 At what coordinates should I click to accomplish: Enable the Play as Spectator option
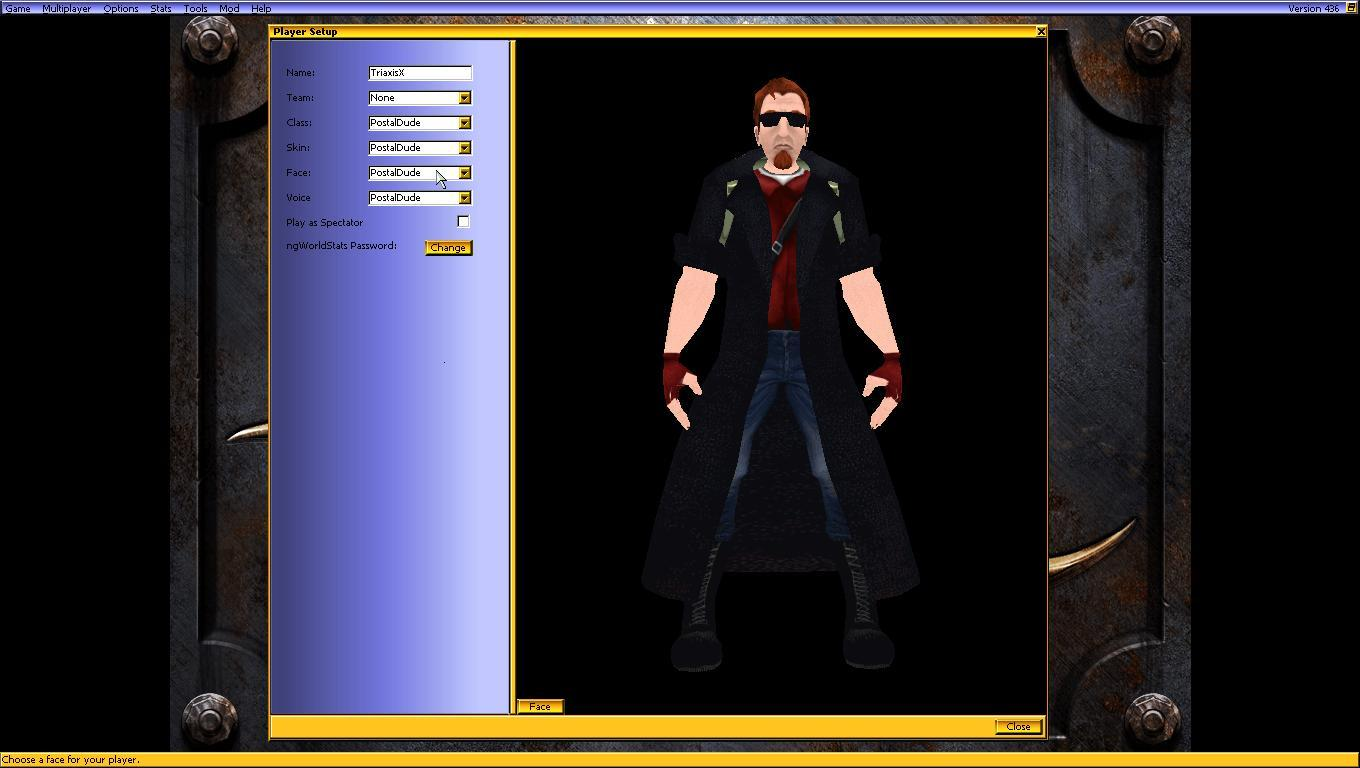[x=463, y=221]
